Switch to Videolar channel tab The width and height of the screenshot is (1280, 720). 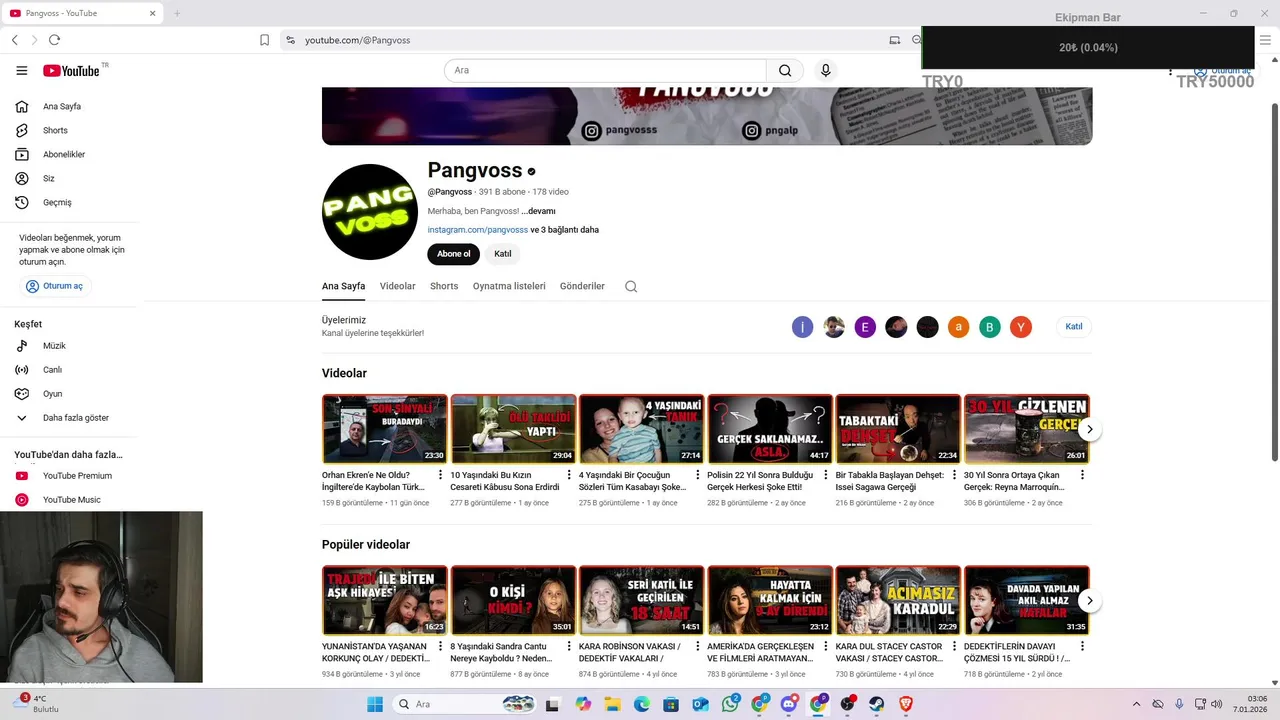point(397,286)
